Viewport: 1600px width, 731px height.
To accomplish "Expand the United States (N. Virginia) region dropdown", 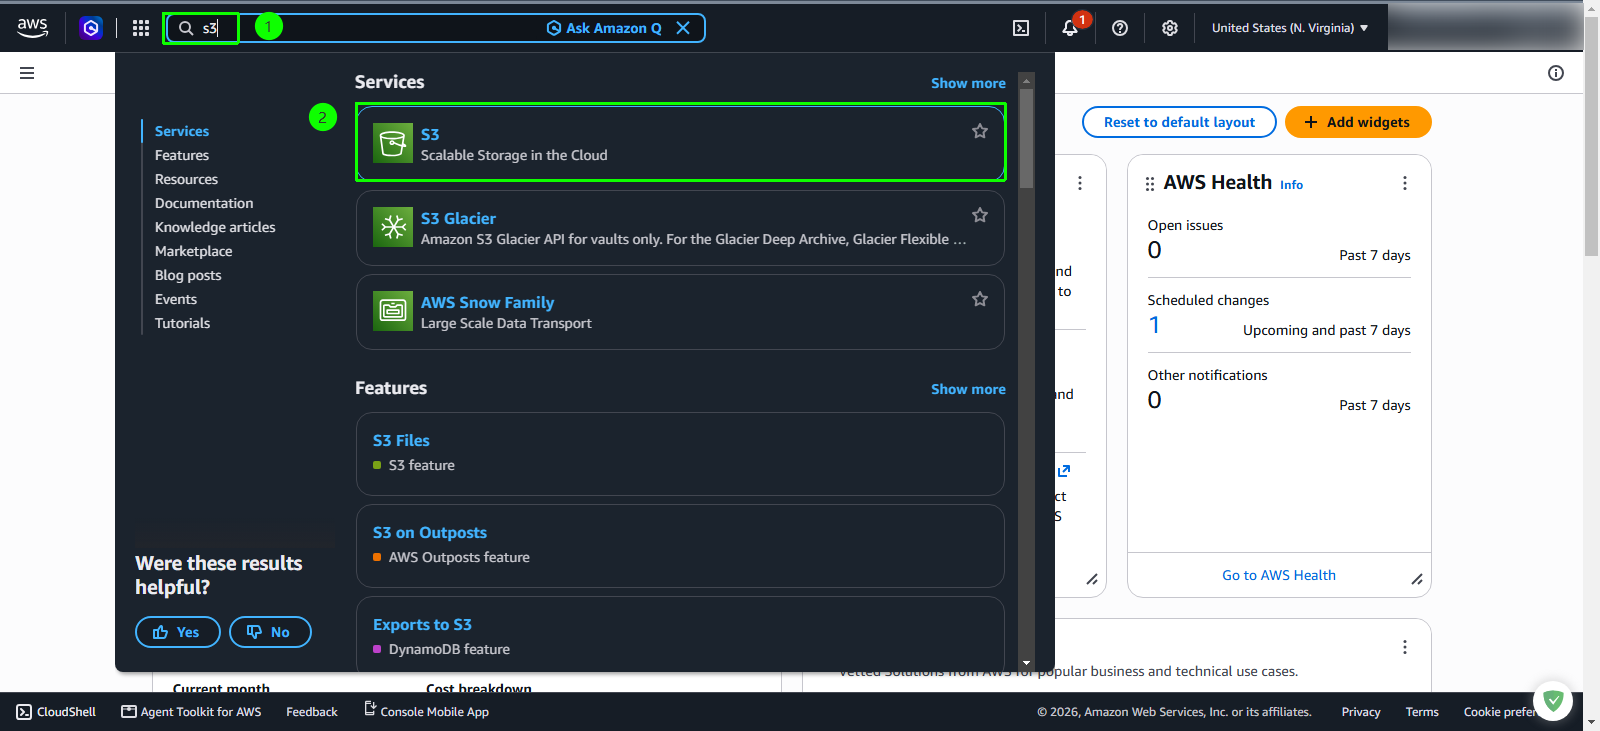I will click(1290, 28).
